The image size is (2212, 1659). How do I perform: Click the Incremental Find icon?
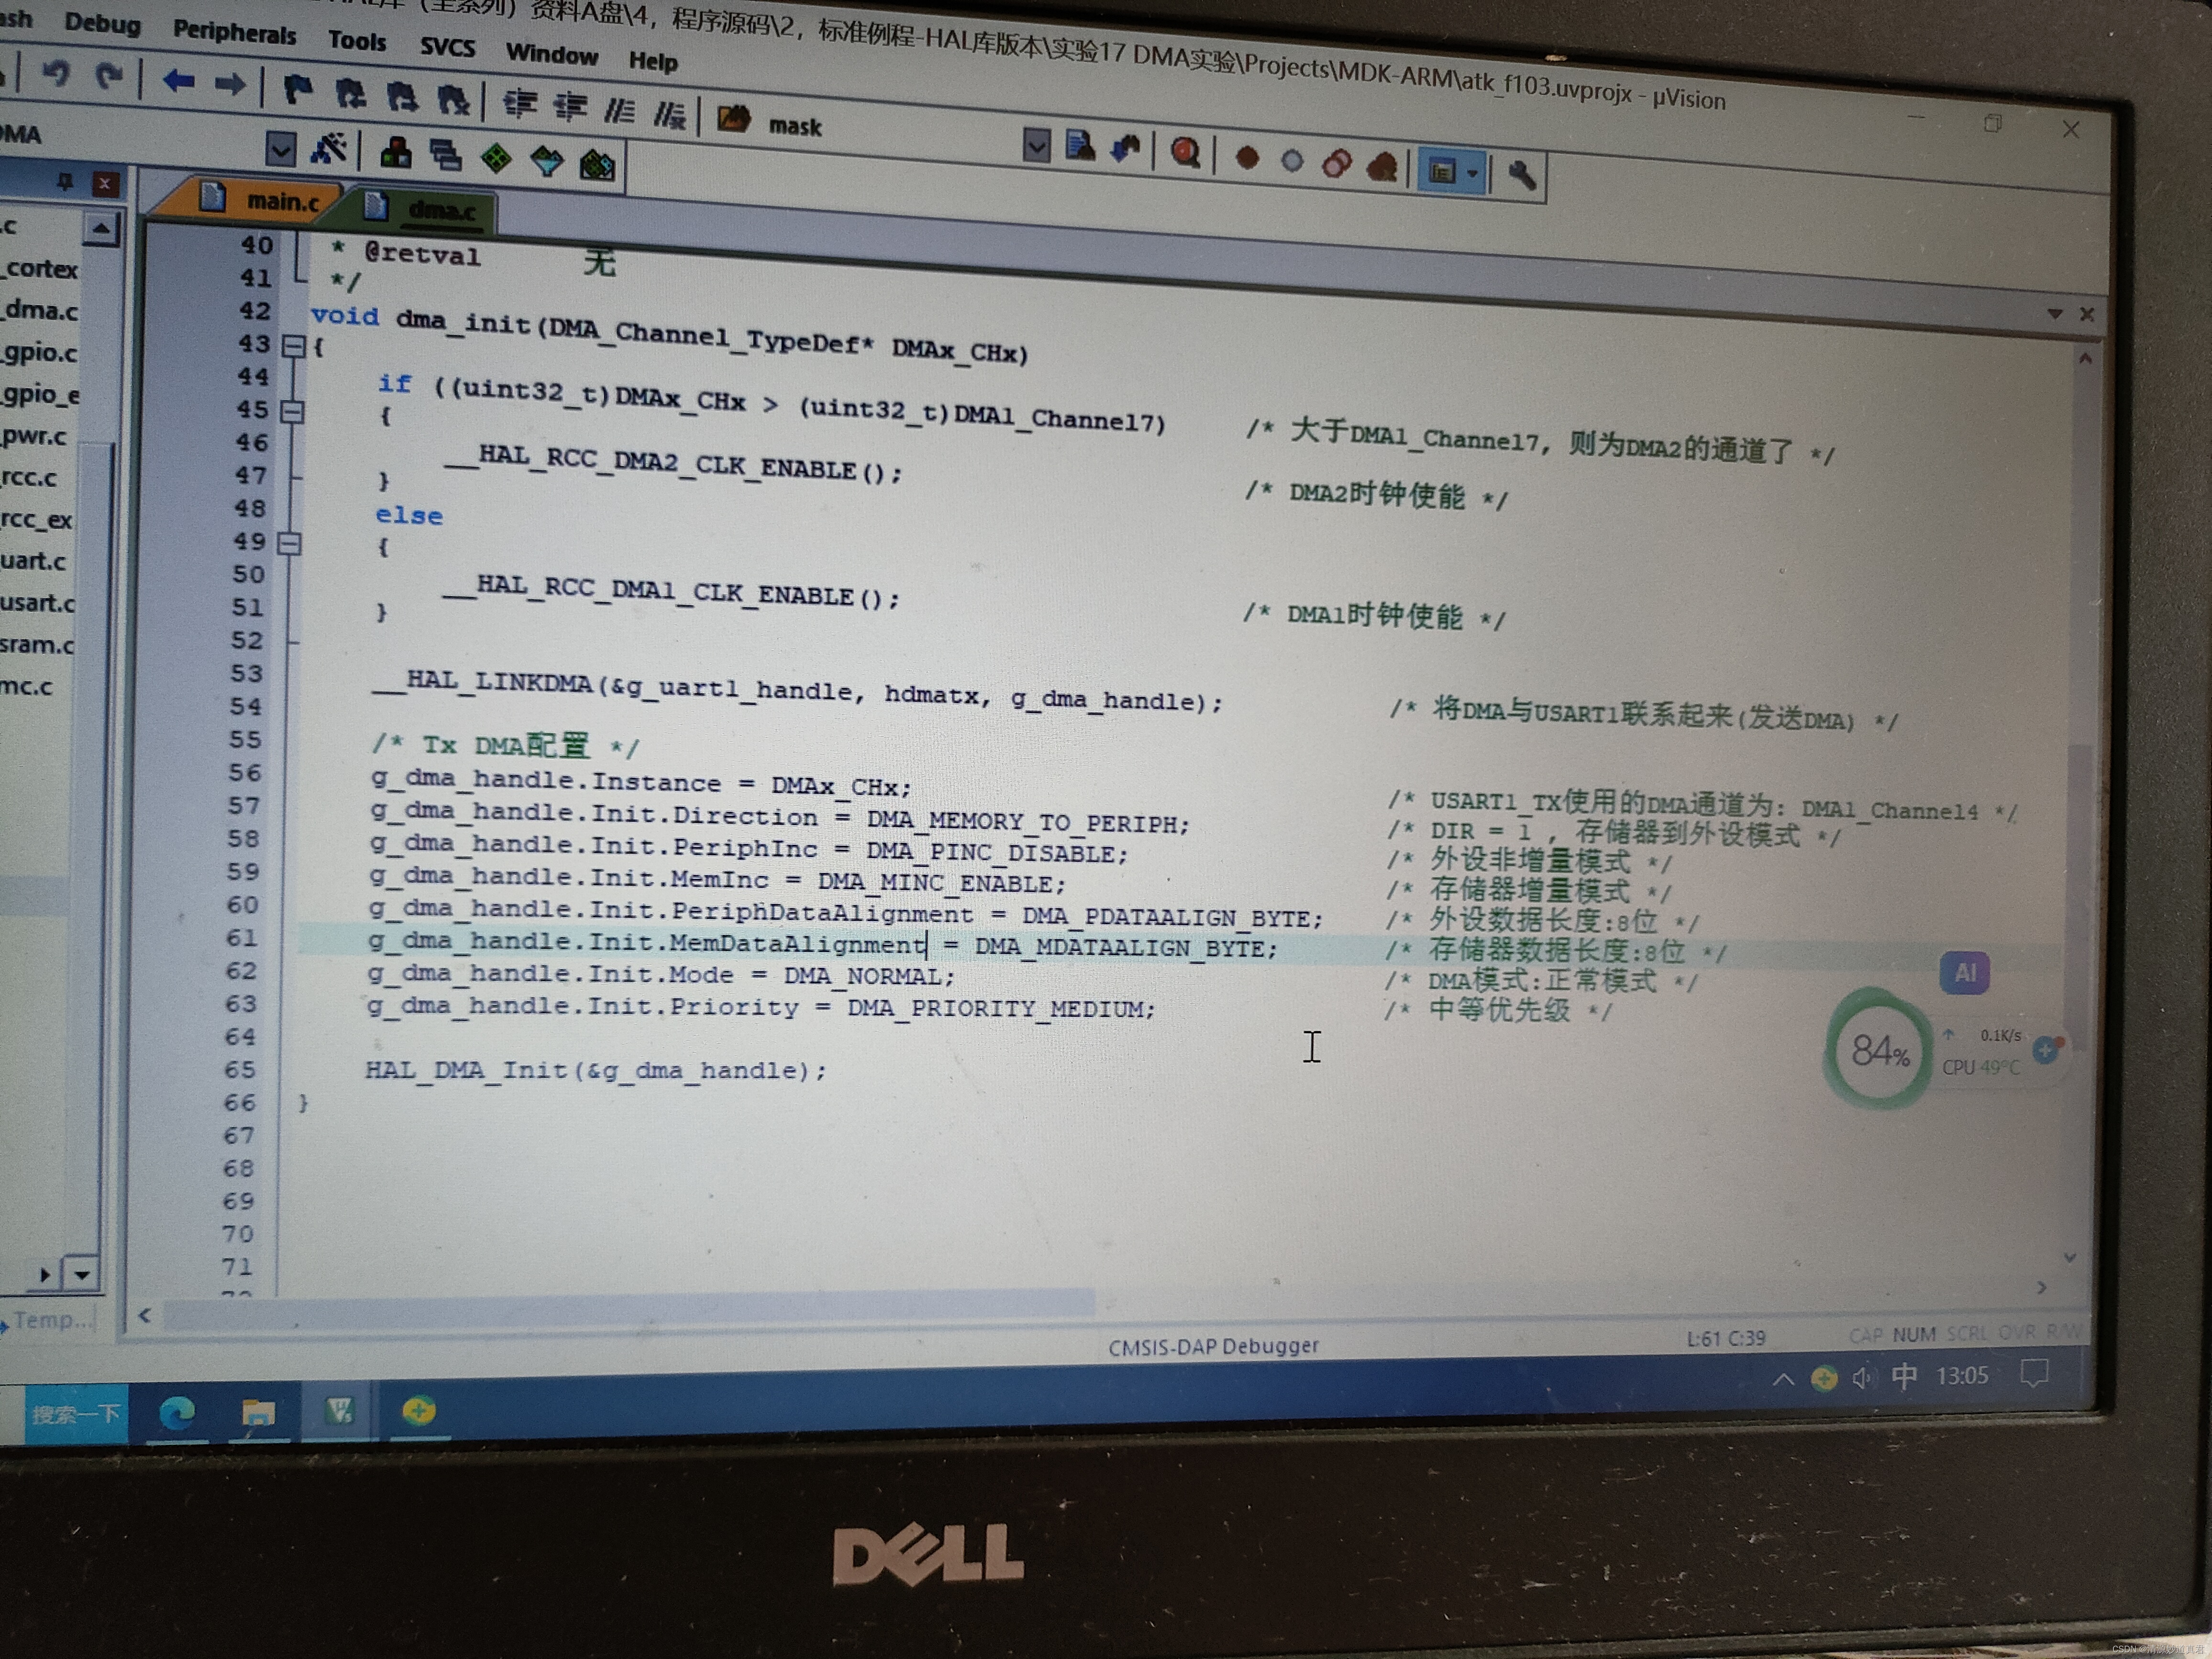[x=1127, y=149]
